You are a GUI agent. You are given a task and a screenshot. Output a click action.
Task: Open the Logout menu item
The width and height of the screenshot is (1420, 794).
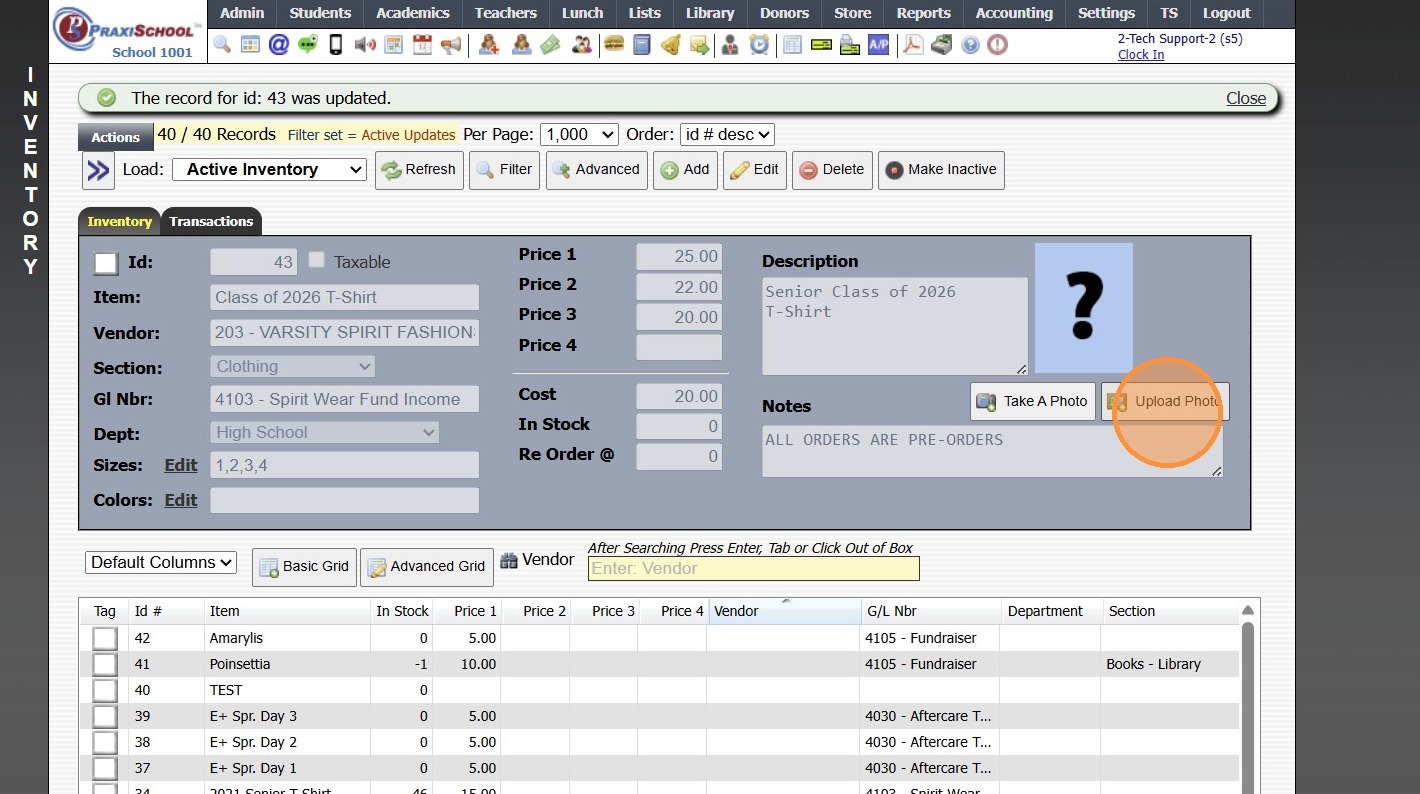point(1227,13)
